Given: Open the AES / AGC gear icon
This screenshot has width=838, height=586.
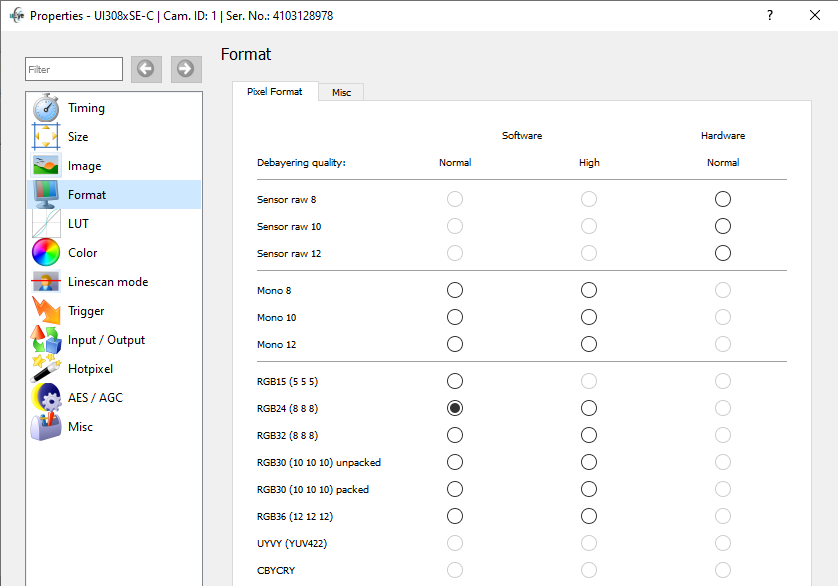Looking at the screenshot, I should (46, 398).
